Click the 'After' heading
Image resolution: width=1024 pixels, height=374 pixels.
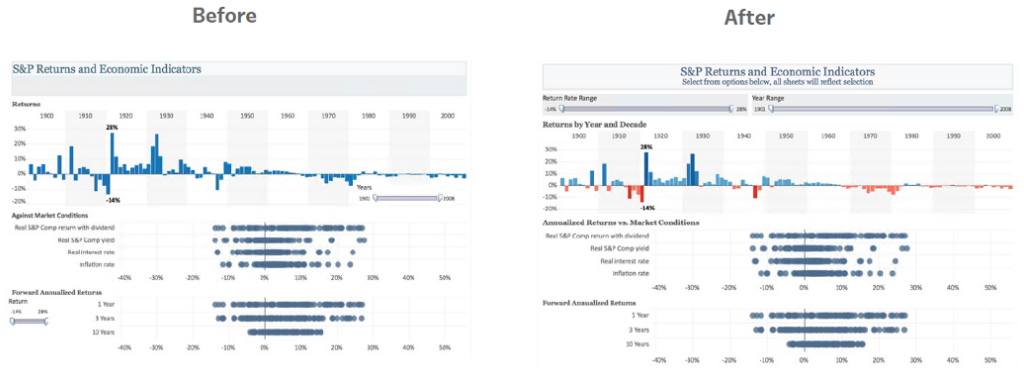(749, 18)
